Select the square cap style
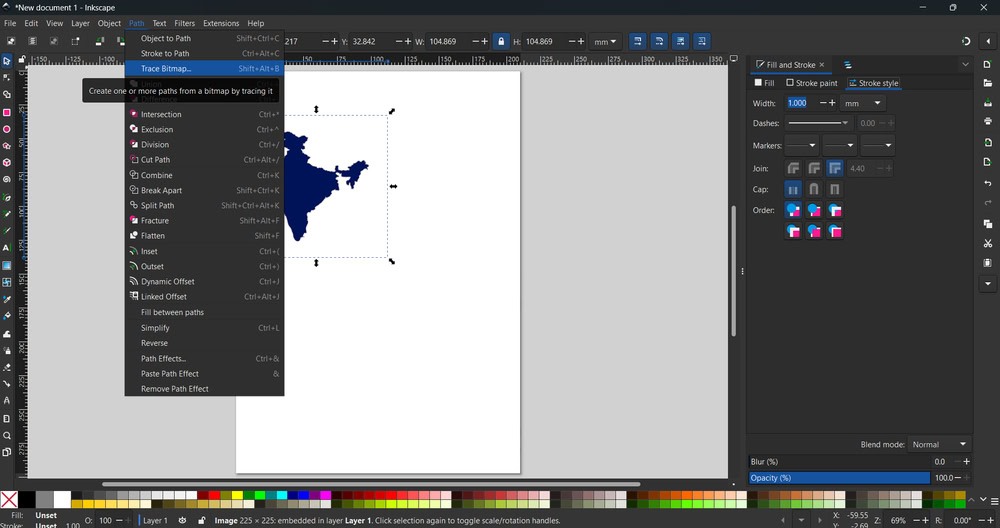The height and width of the screenshot is (528, 1000). (x=835, y=189)
